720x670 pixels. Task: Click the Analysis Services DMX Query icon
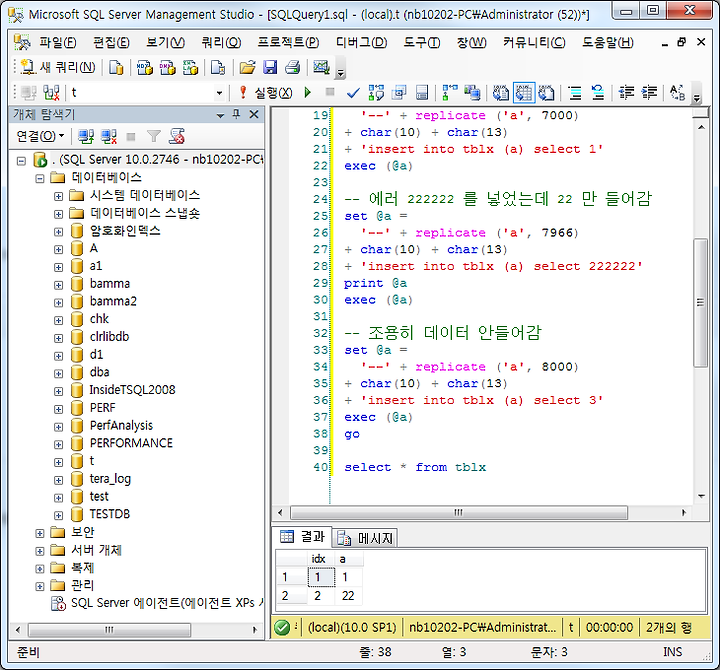coord(168,68)
